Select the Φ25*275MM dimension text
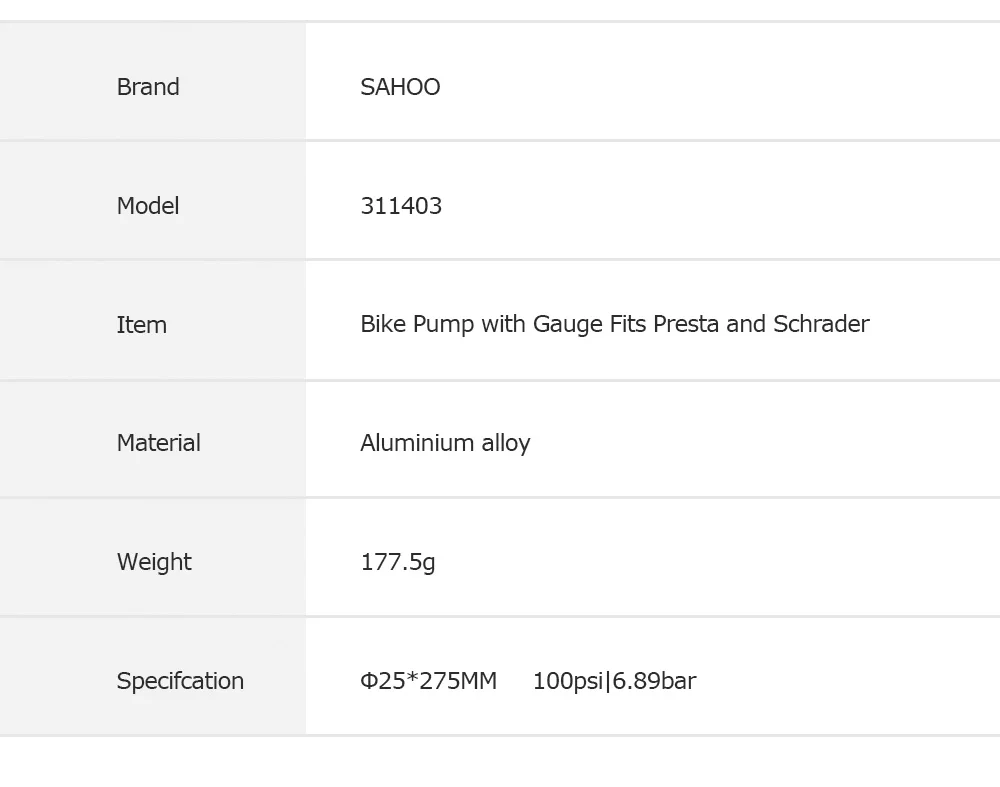Viewport: 1000px width, 787px height. [429, 680]
